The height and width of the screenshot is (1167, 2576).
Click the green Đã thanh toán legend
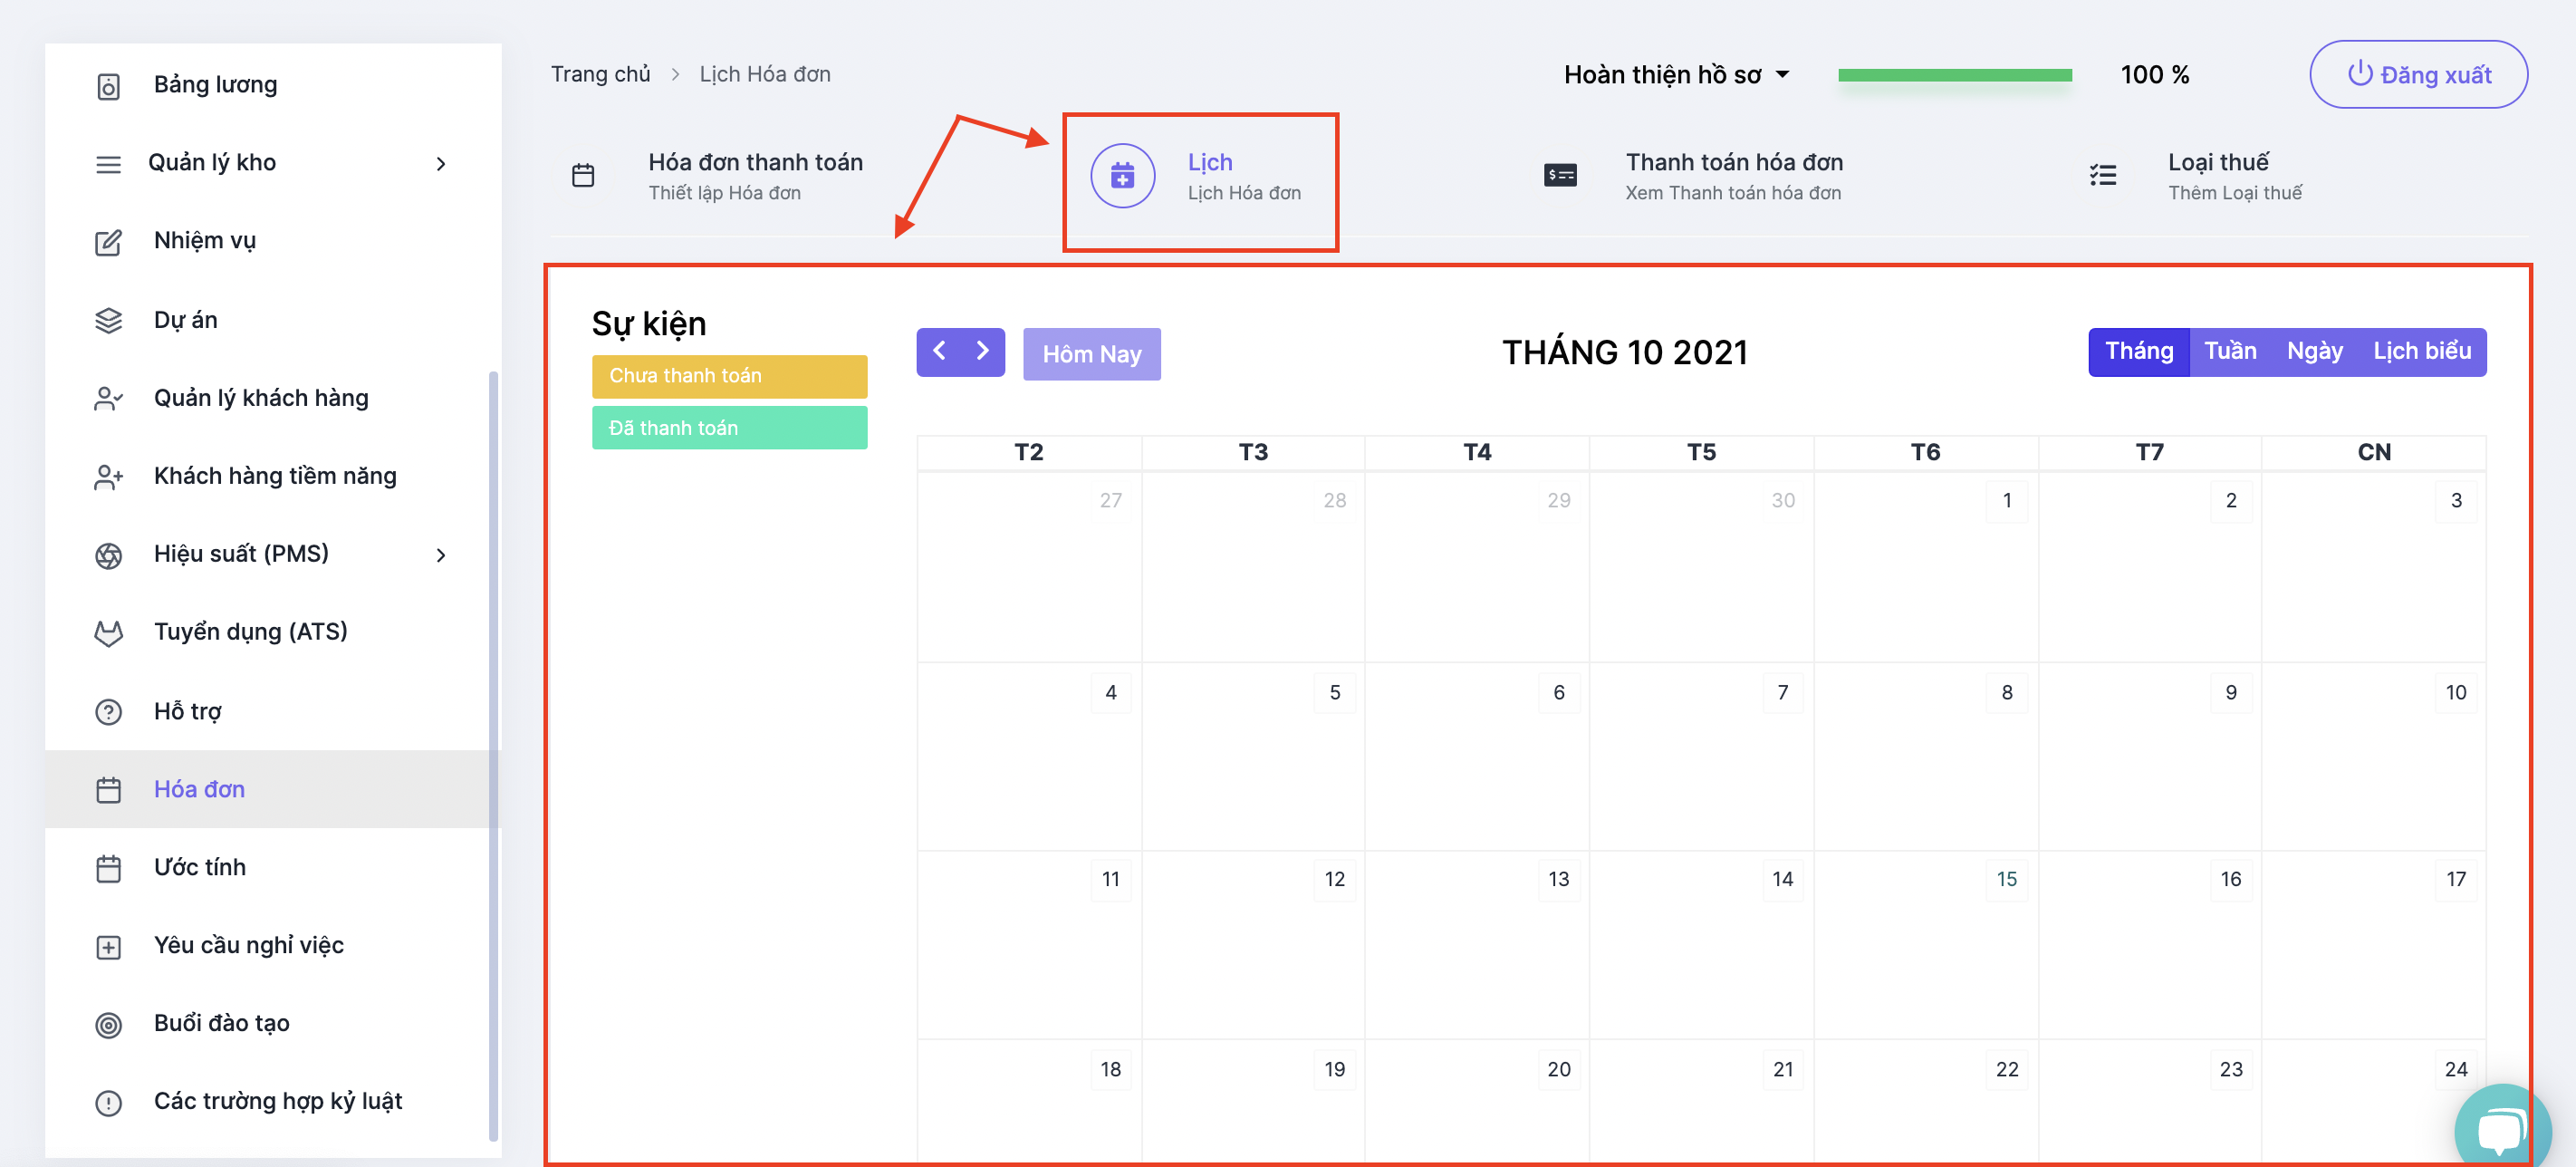(729, 428)
